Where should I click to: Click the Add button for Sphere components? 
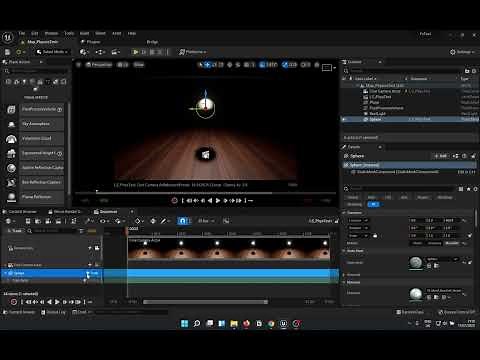tap(441, 156)
